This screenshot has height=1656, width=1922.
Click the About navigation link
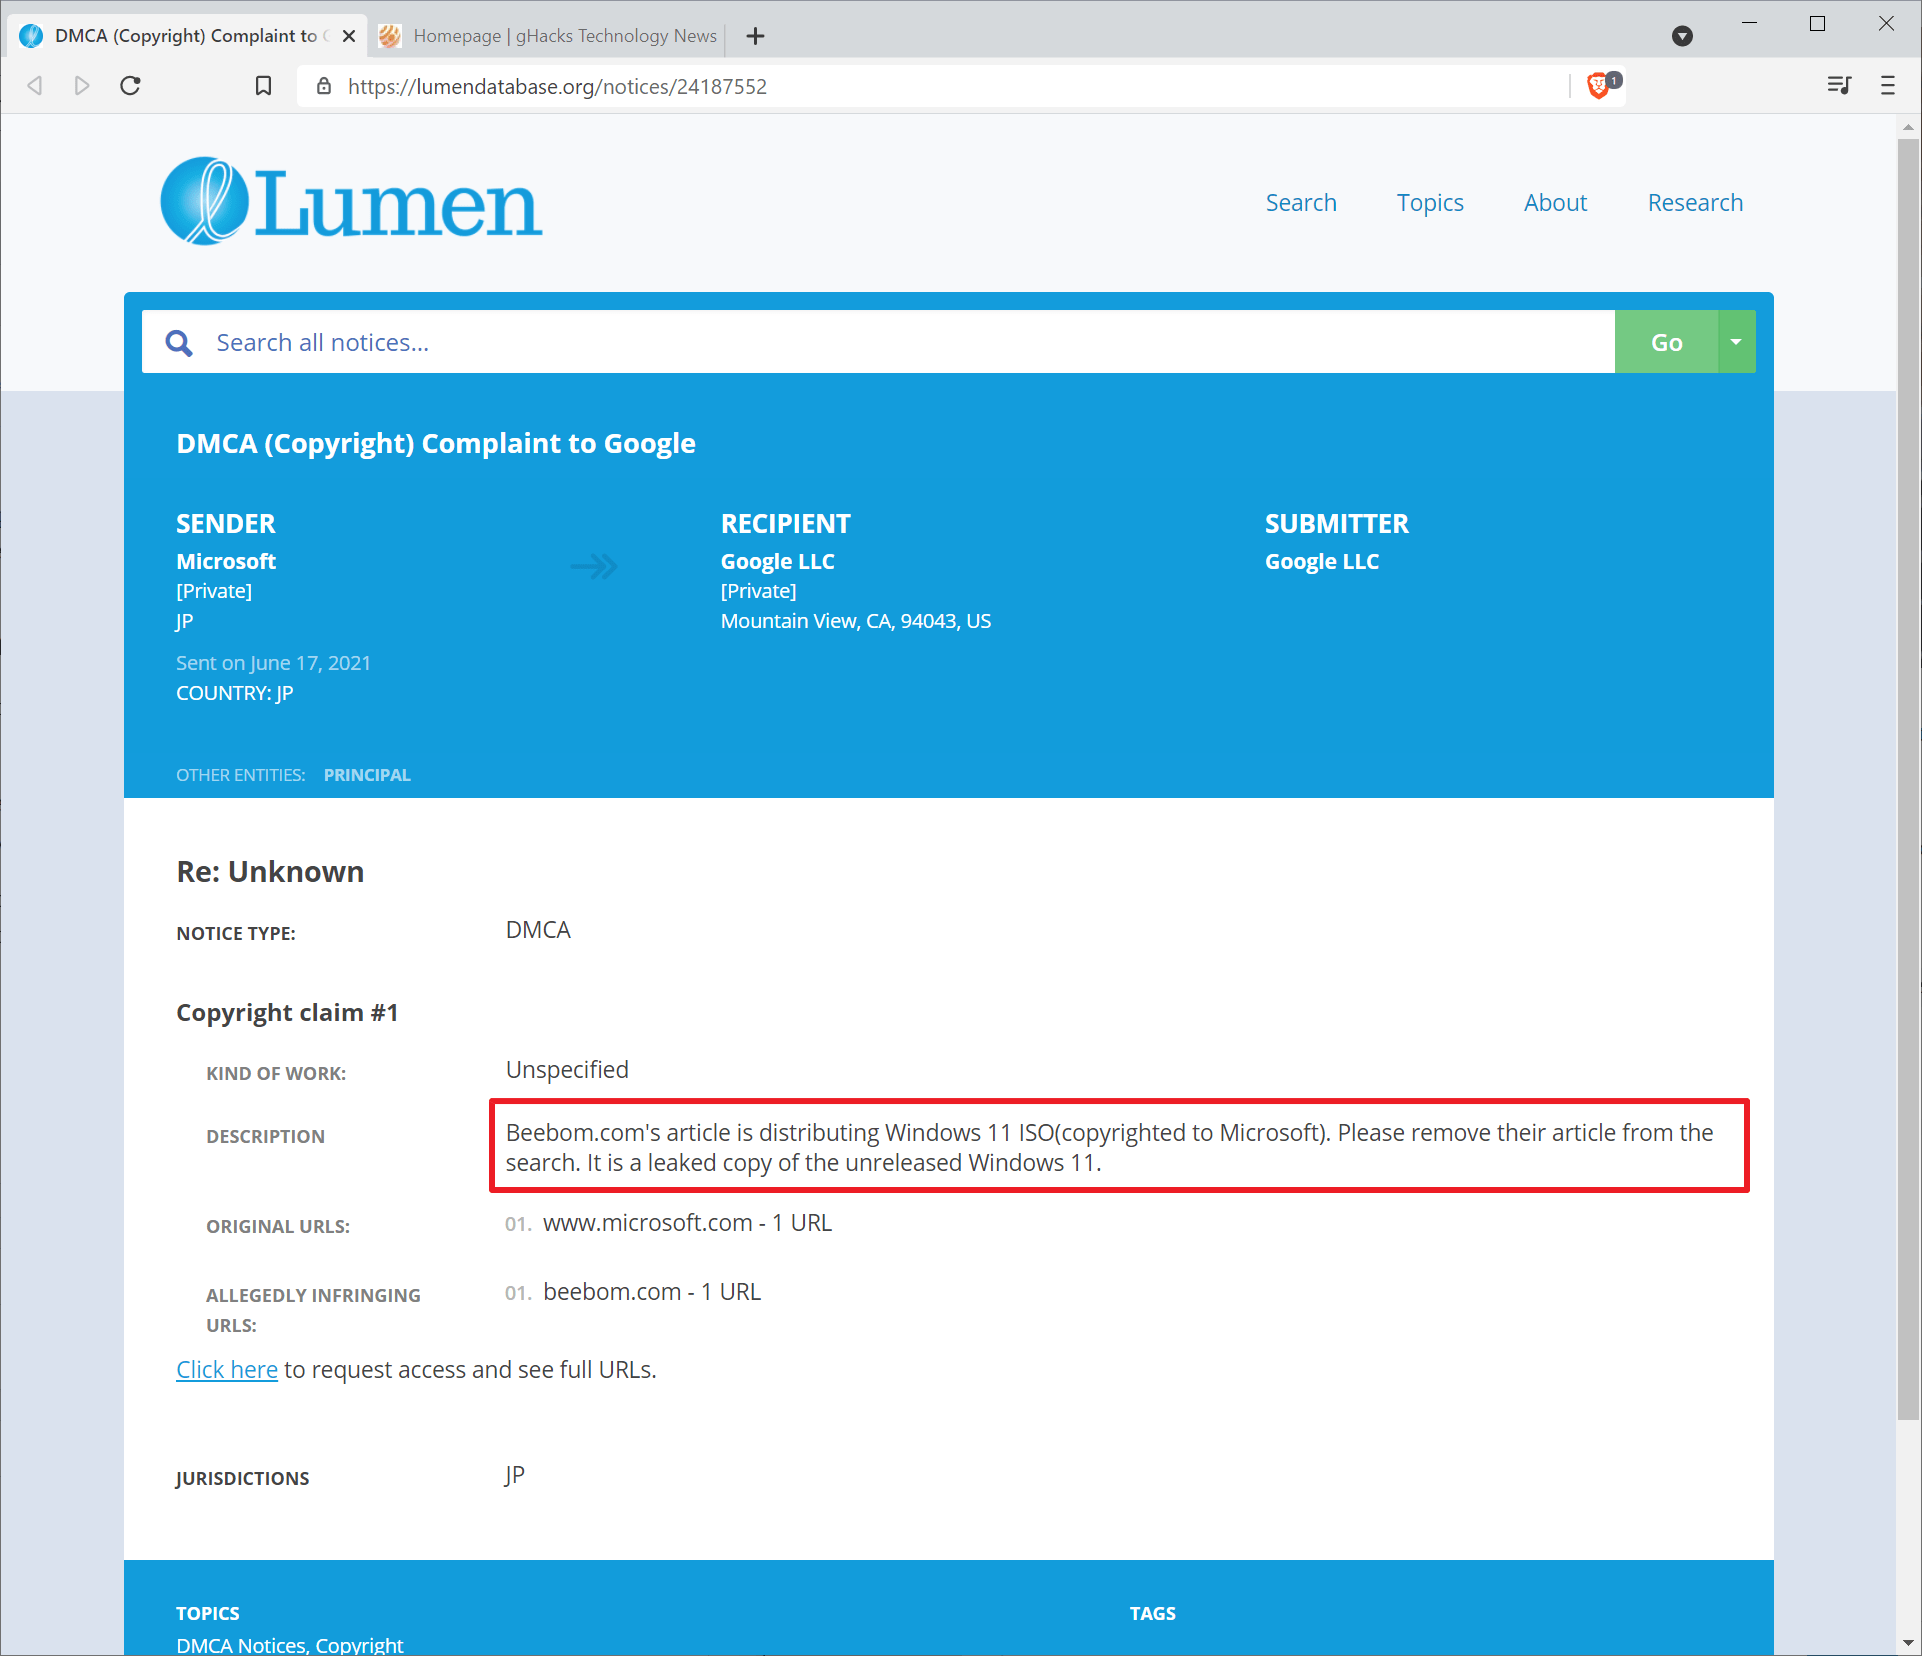pos(1554,201)
